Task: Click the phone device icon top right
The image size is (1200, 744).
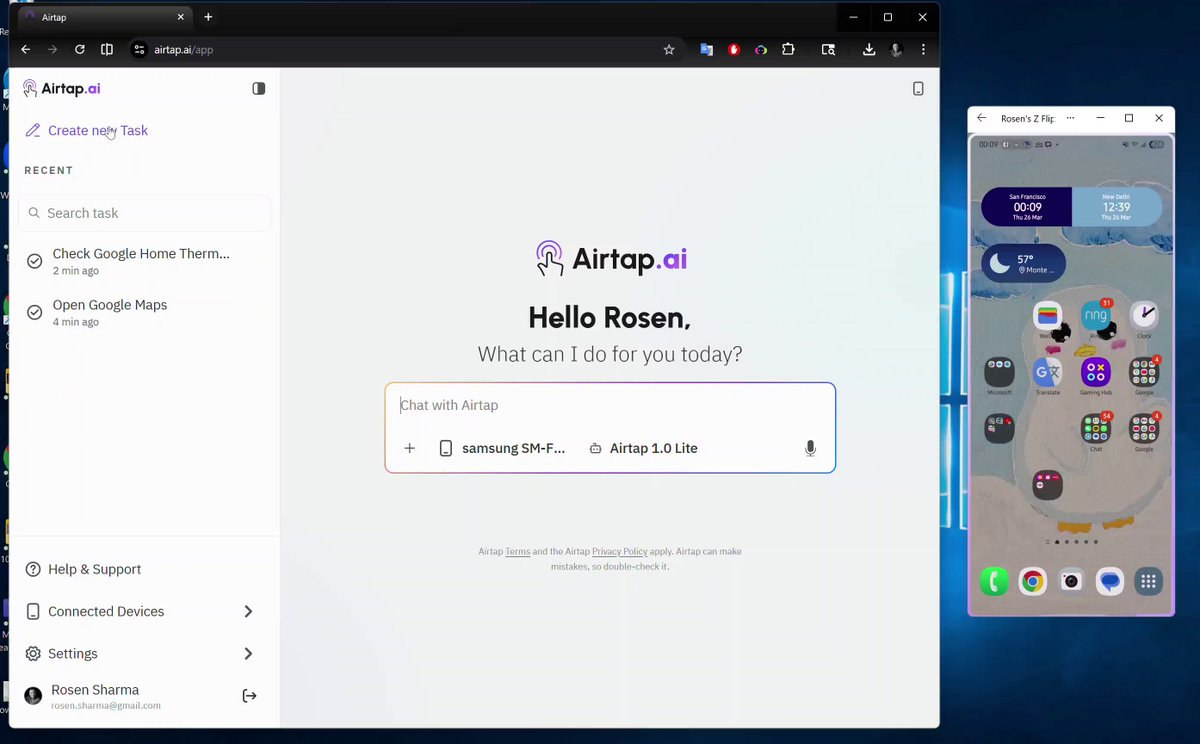Action: 918,88
